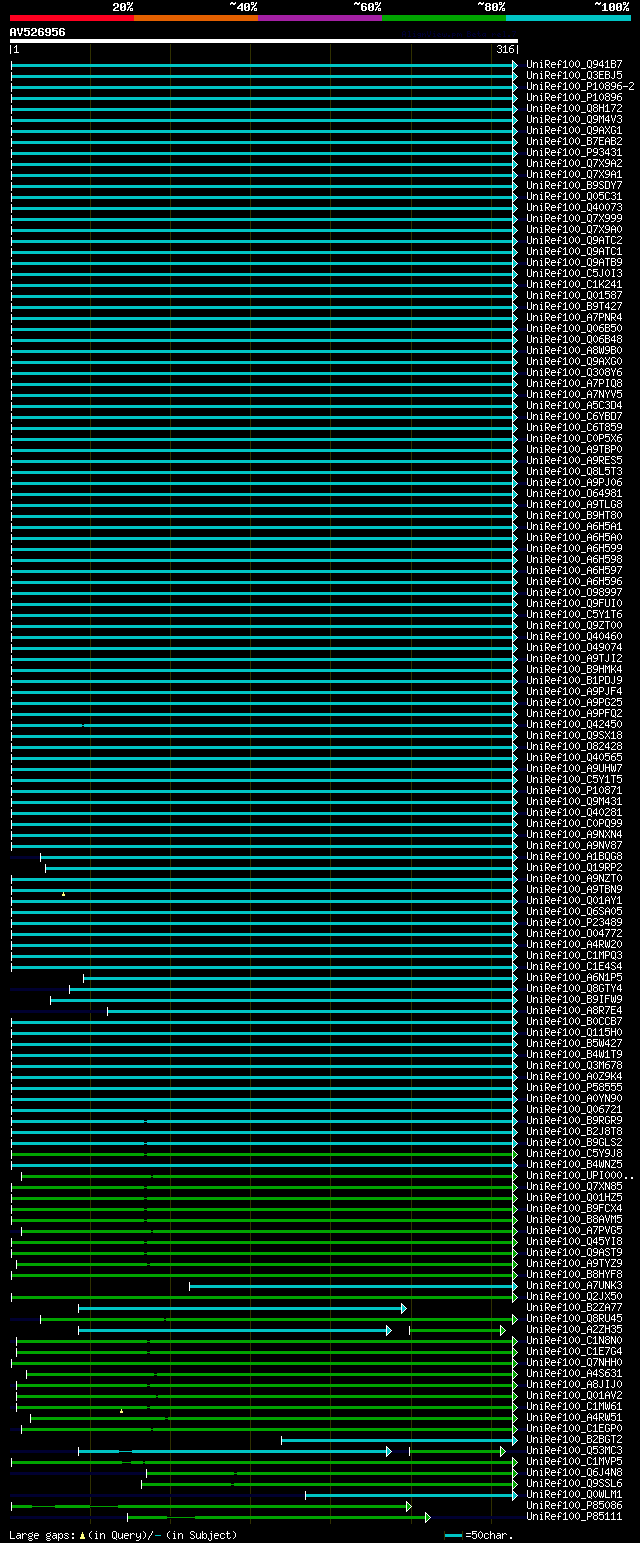Select label UniRef100_A6H599
Screen dimensions: 640x1543
(x=574, y=548)
